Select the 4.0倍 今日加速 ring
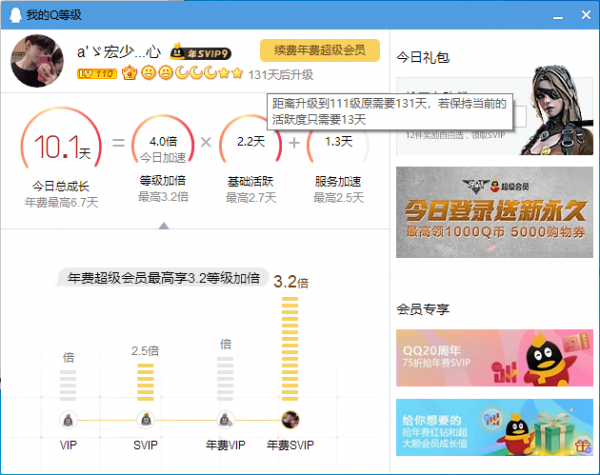600x475 pixels. tap(163, 141)
